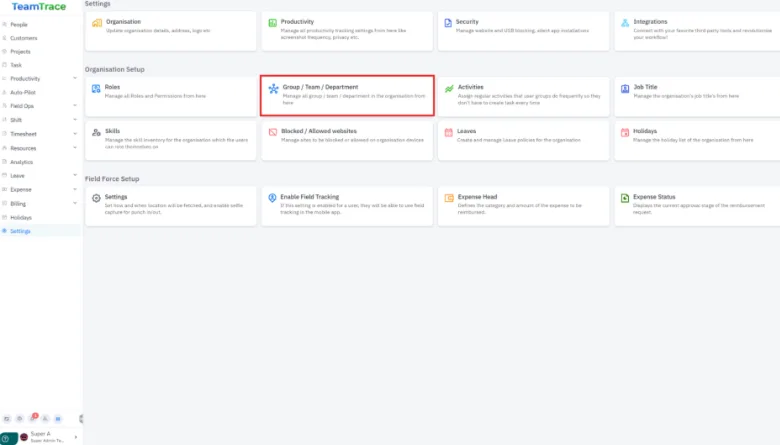Expand the Super A user profile arrow
This screenshot has height=445, width=780.
[75, 437]
